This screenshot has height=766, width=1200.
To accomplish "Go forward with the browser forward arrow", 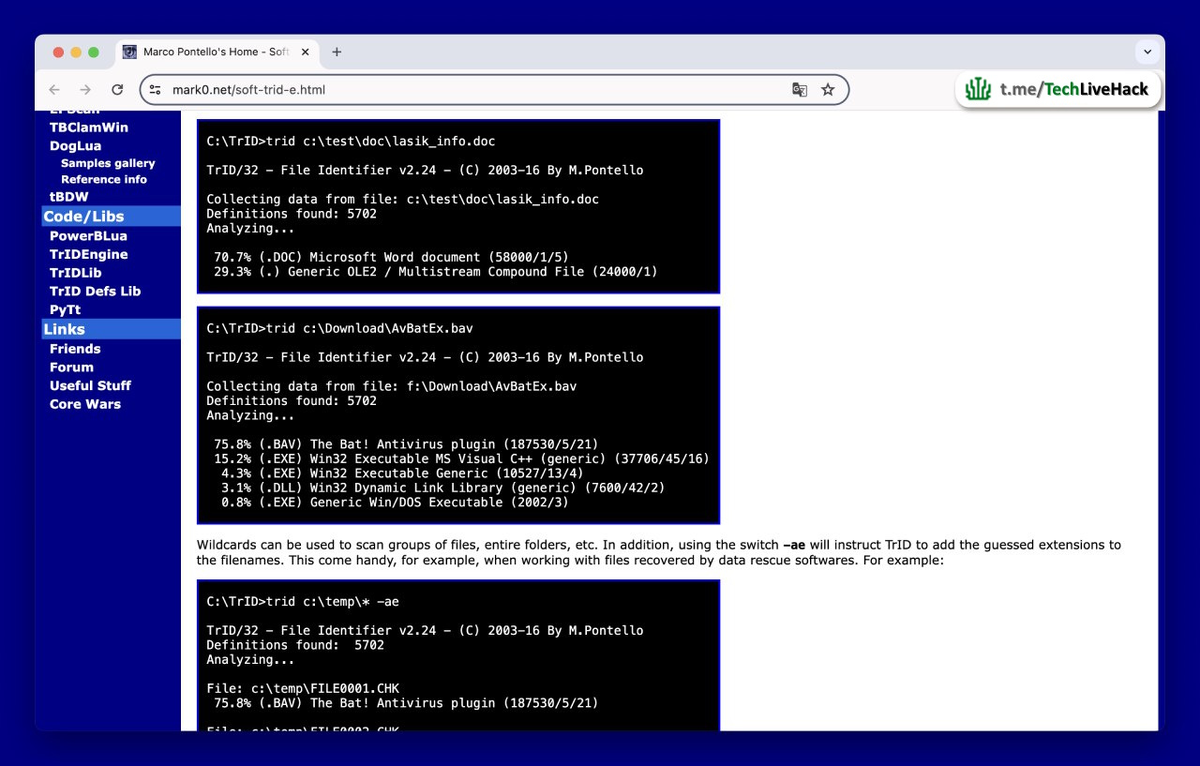I will click(85, 89).
